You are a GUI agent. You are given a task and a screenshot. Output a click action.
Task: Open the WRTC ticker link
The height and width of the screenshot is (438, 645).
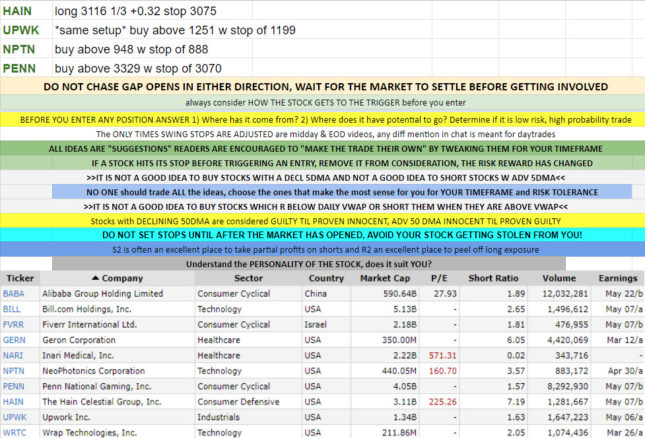coord(14,433)
